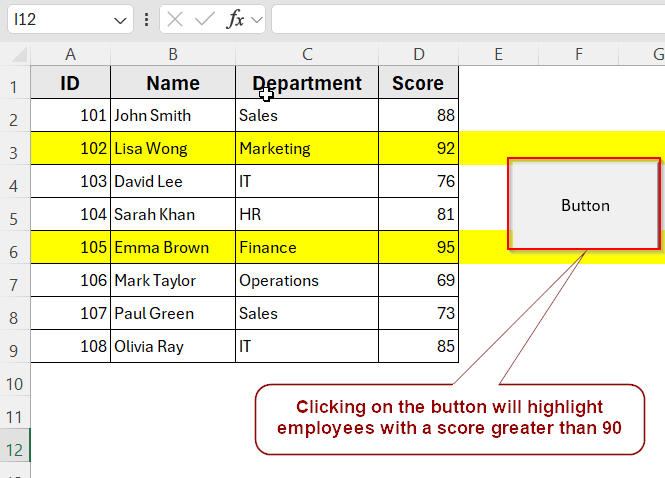
Task: Select the cell containing Operations
Action: (x=307, y=281)
